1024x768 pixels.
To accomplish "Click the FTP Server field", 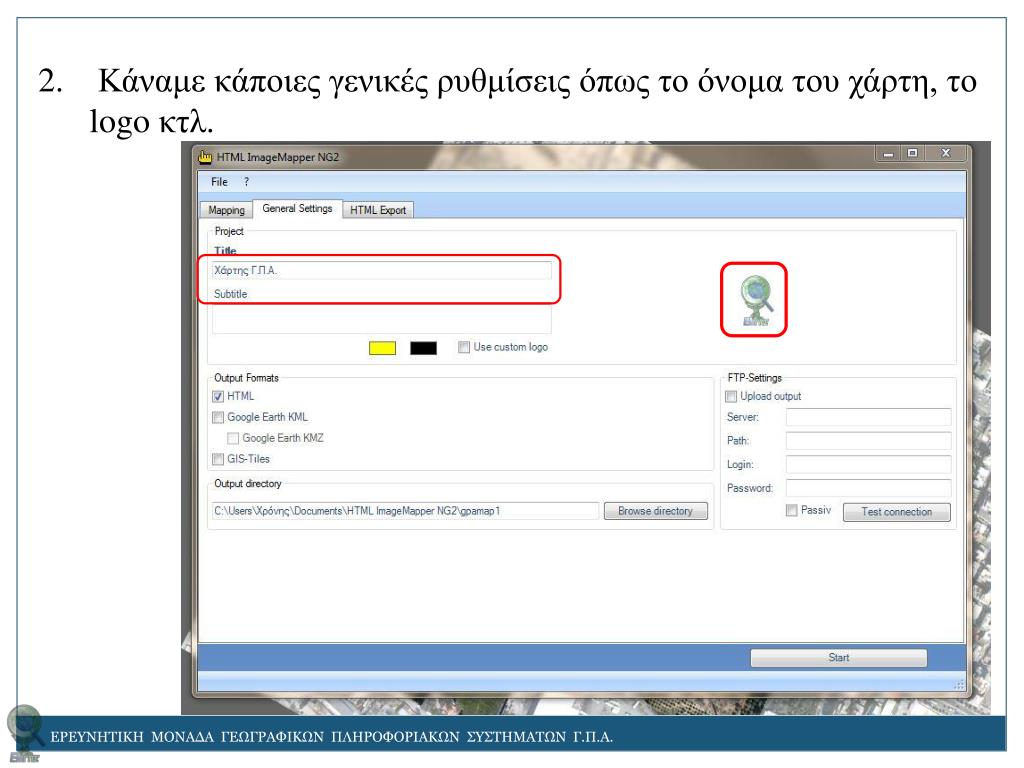I will (869, 417).
